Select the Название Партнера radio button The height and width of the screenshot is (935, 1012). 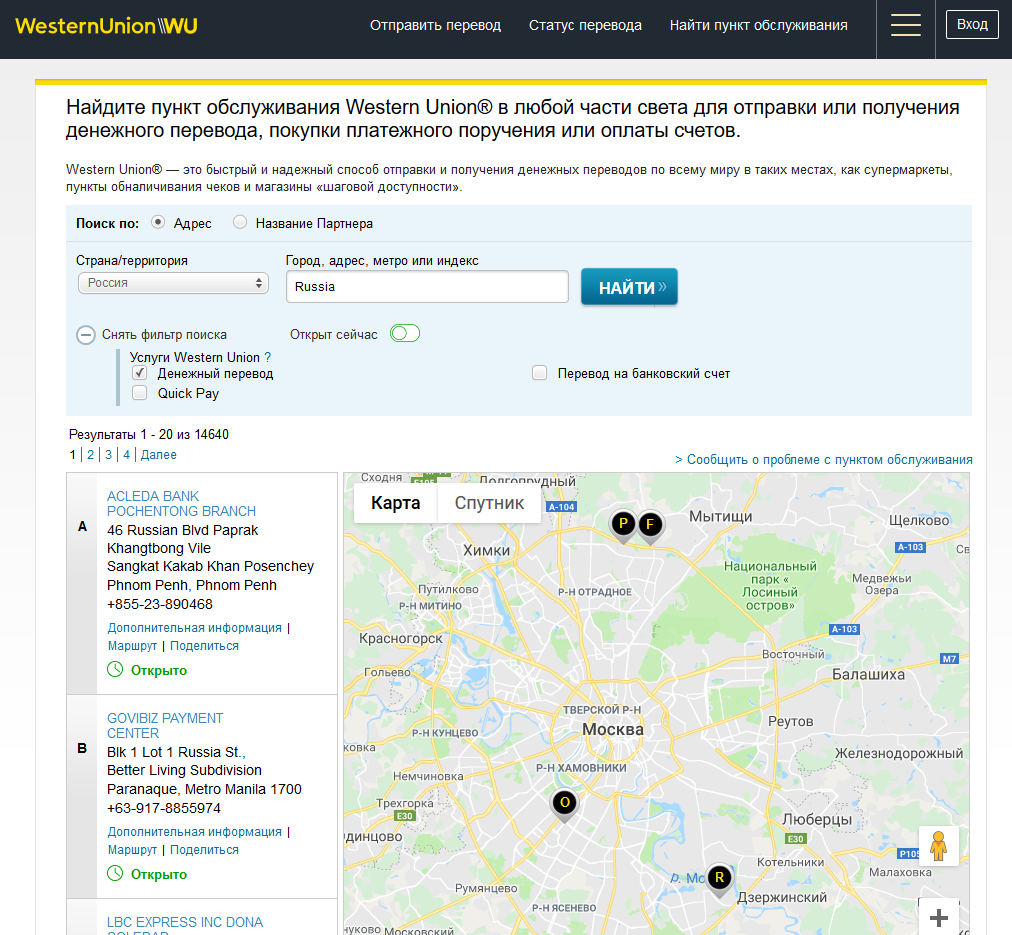coord(240,222)
